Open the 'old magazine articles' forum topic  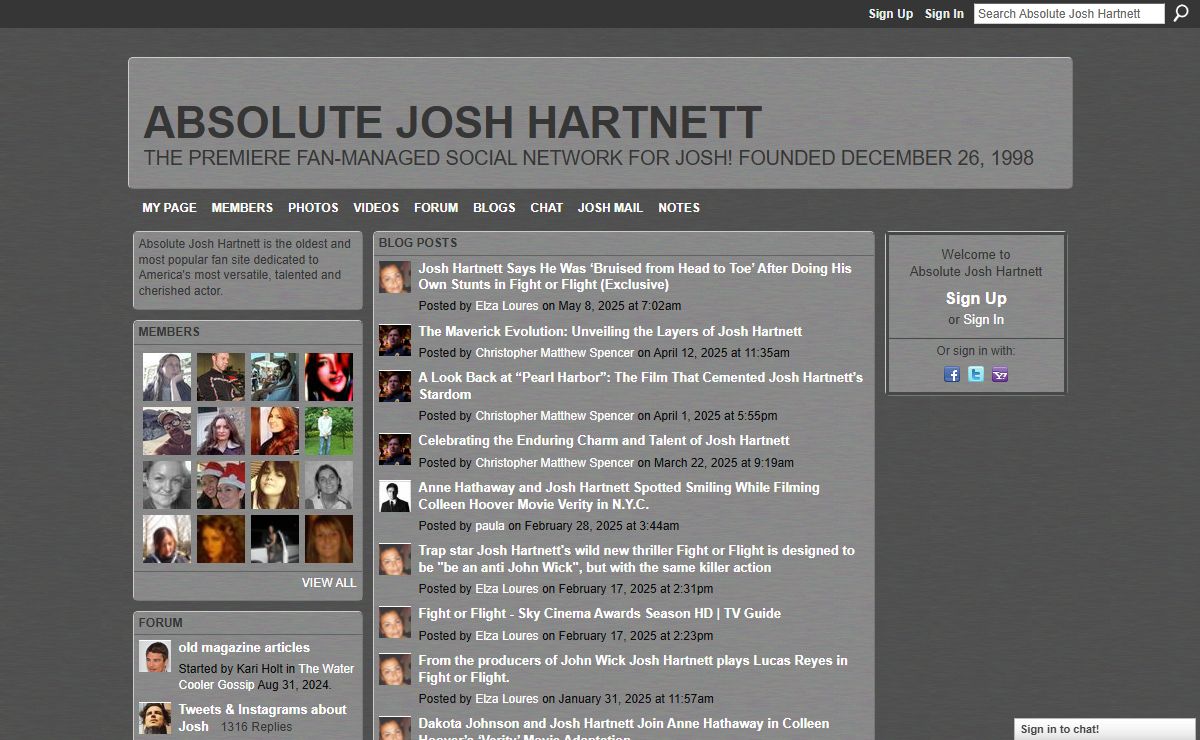coord(244,648)
